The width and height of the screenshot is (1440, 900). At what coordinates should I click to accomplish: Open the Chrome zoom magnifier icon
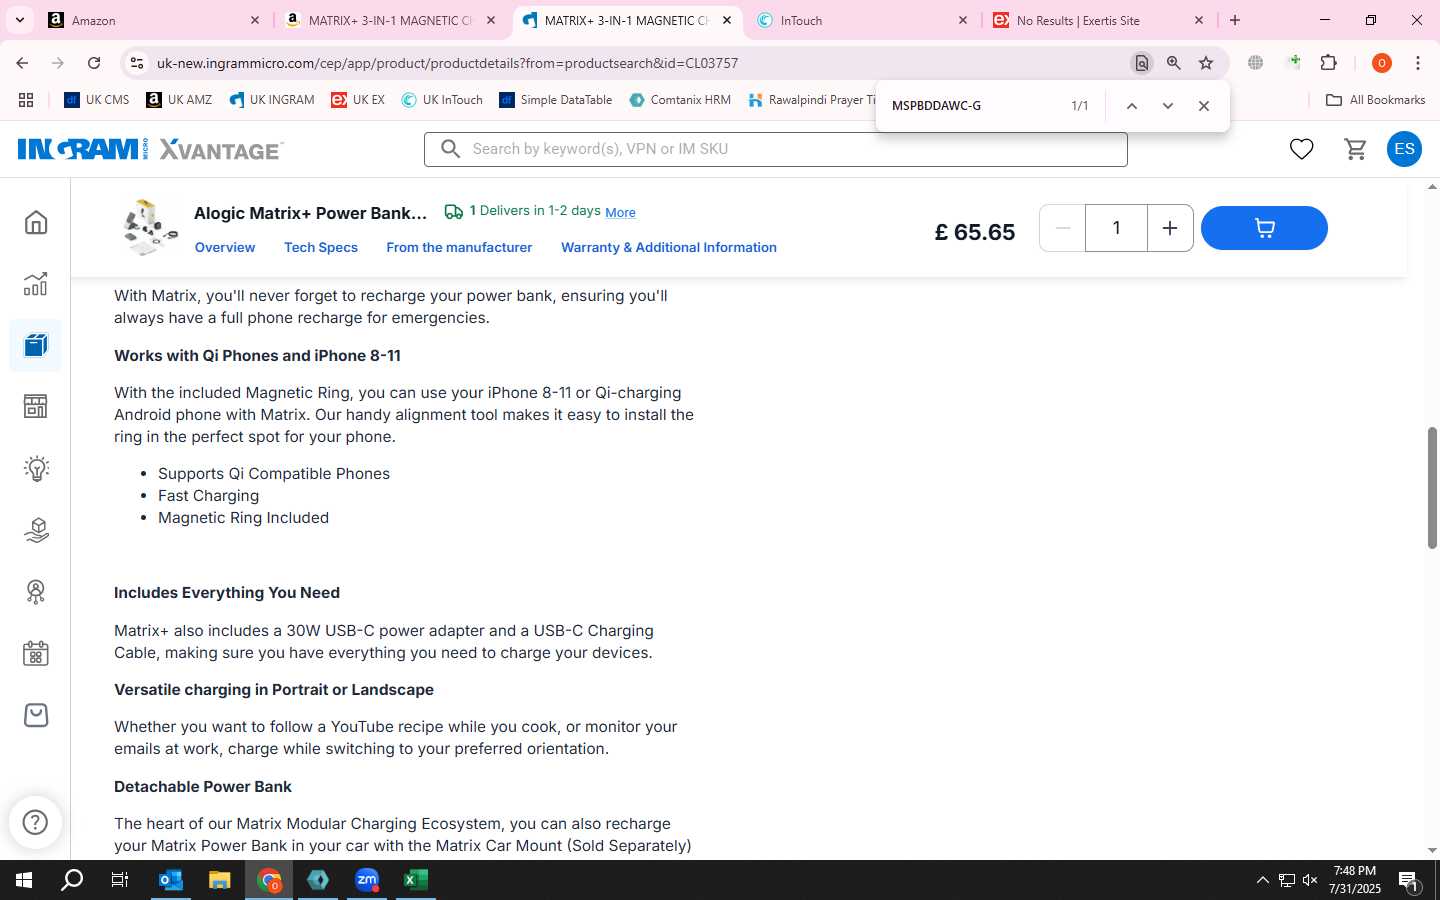coord(1174,63)
